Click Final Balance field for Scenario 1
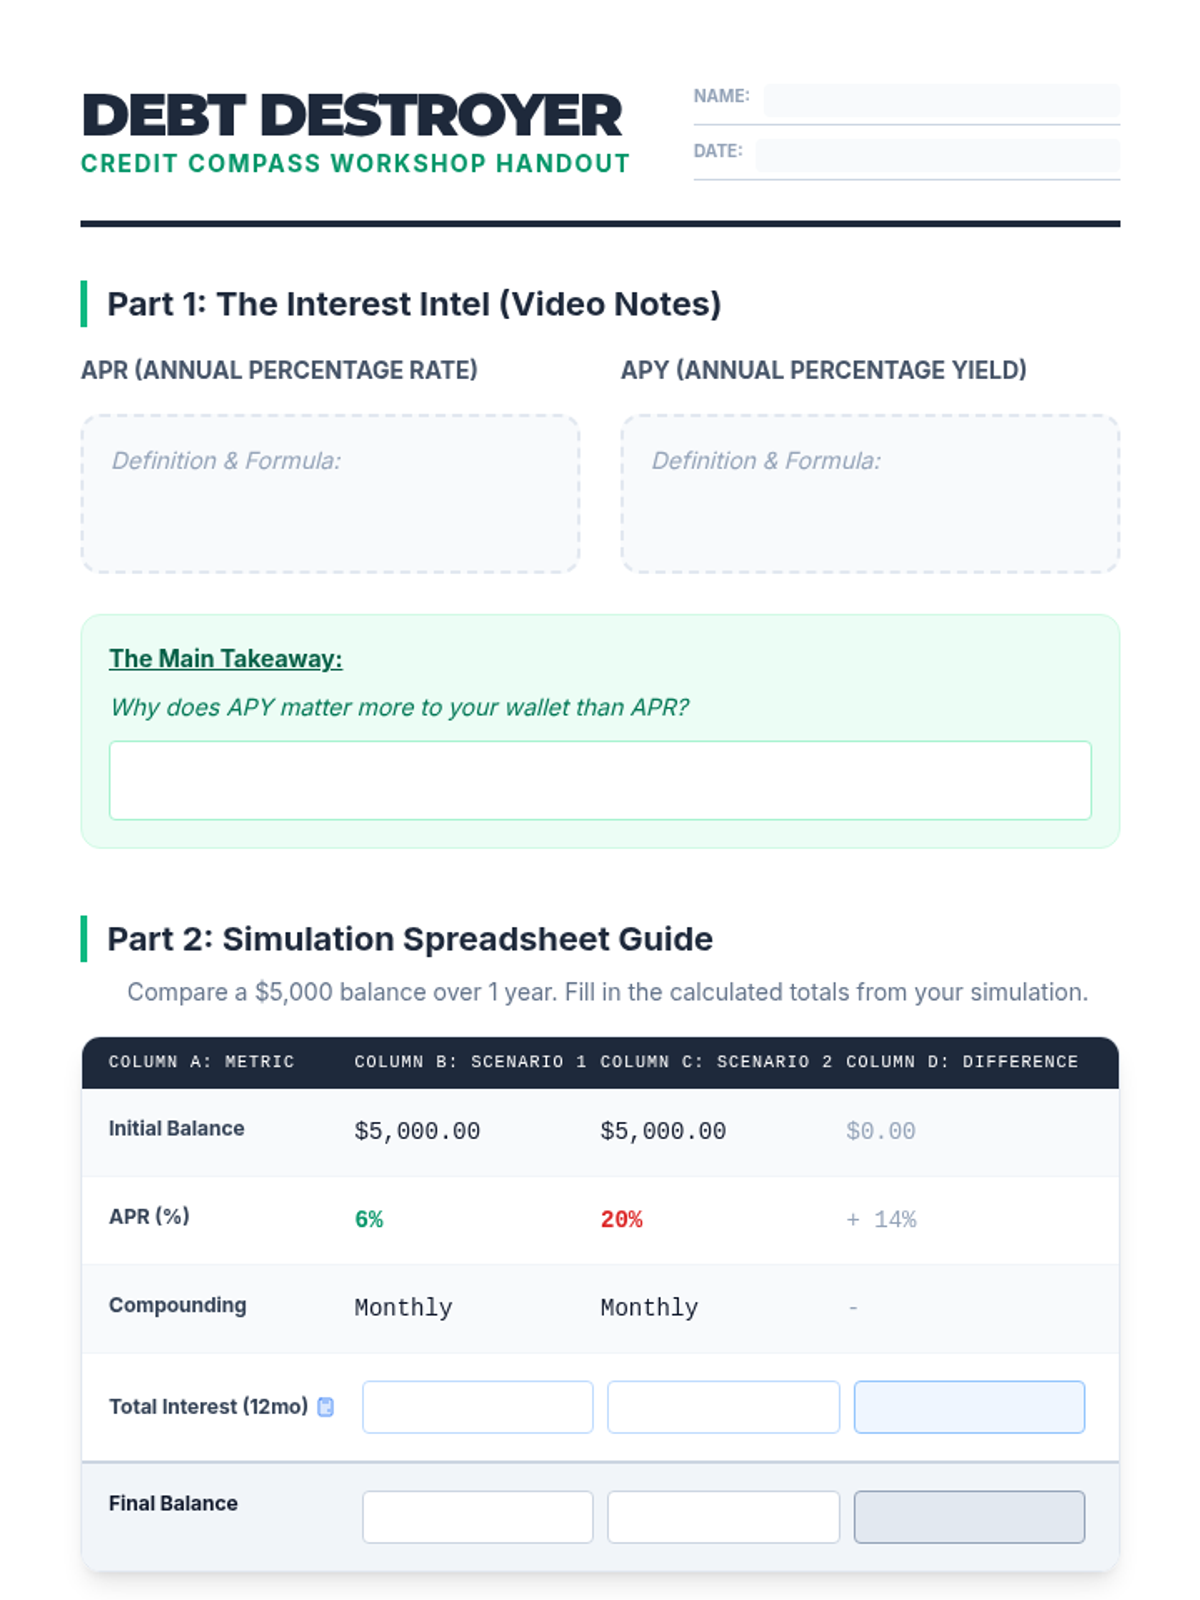This screenshot has height=1600, width=1200. (x=477, y=1517)
